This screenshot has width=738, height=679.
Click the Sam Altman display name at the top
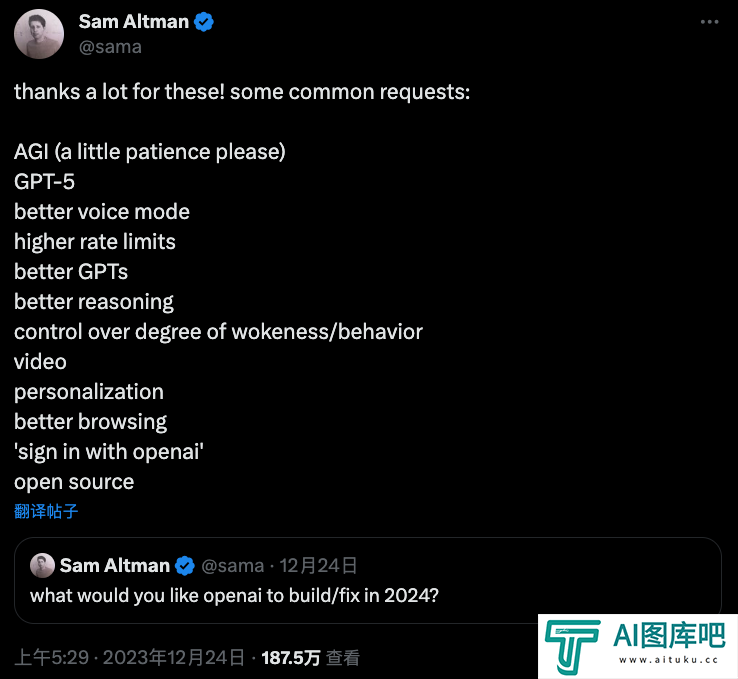(x=134, y=22)
